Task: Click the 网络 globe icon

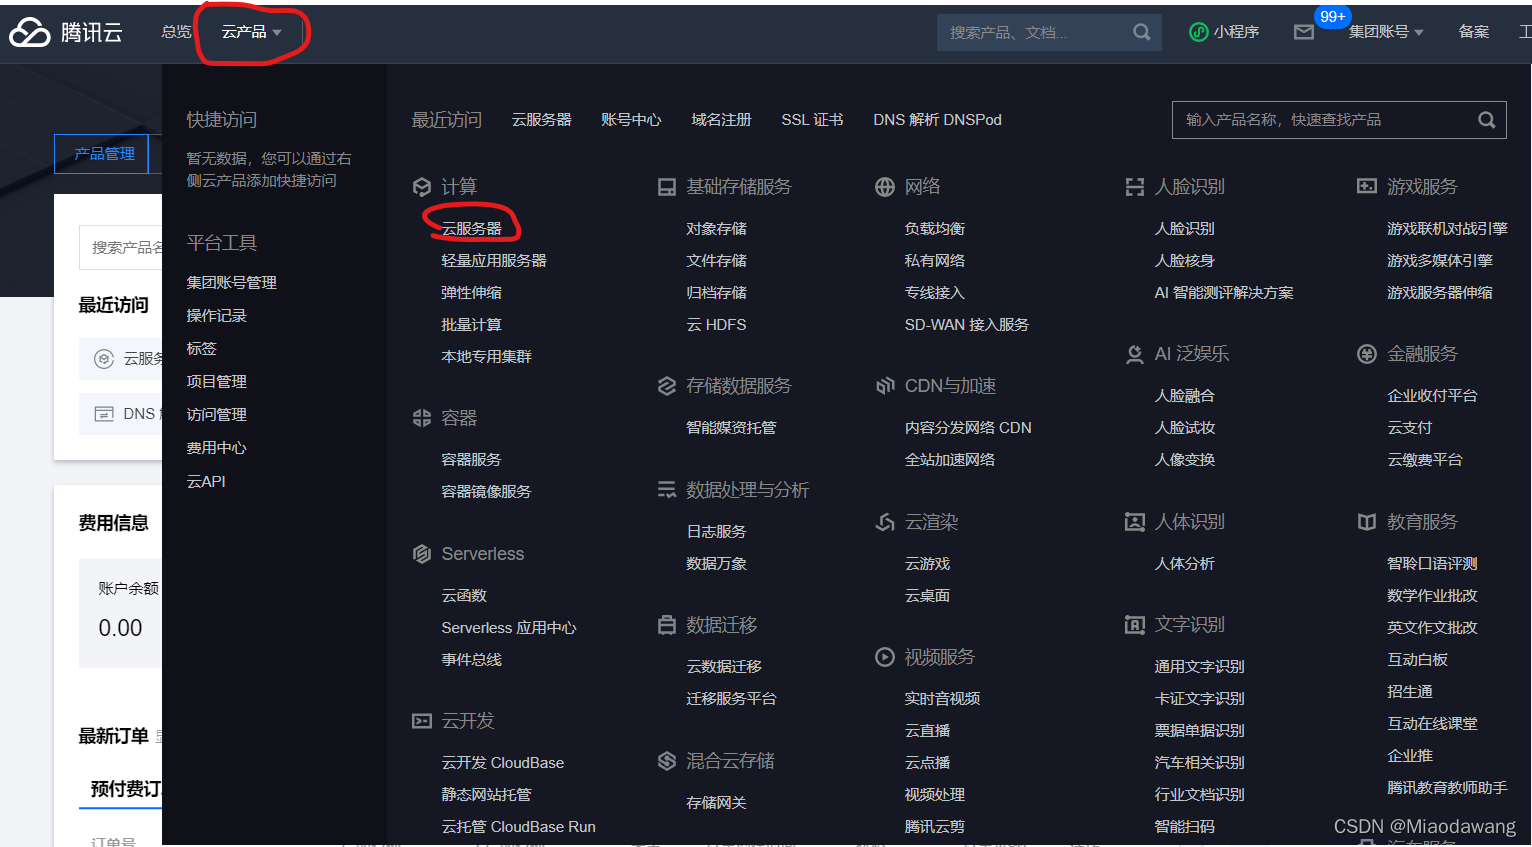Action: pos(885,187)
